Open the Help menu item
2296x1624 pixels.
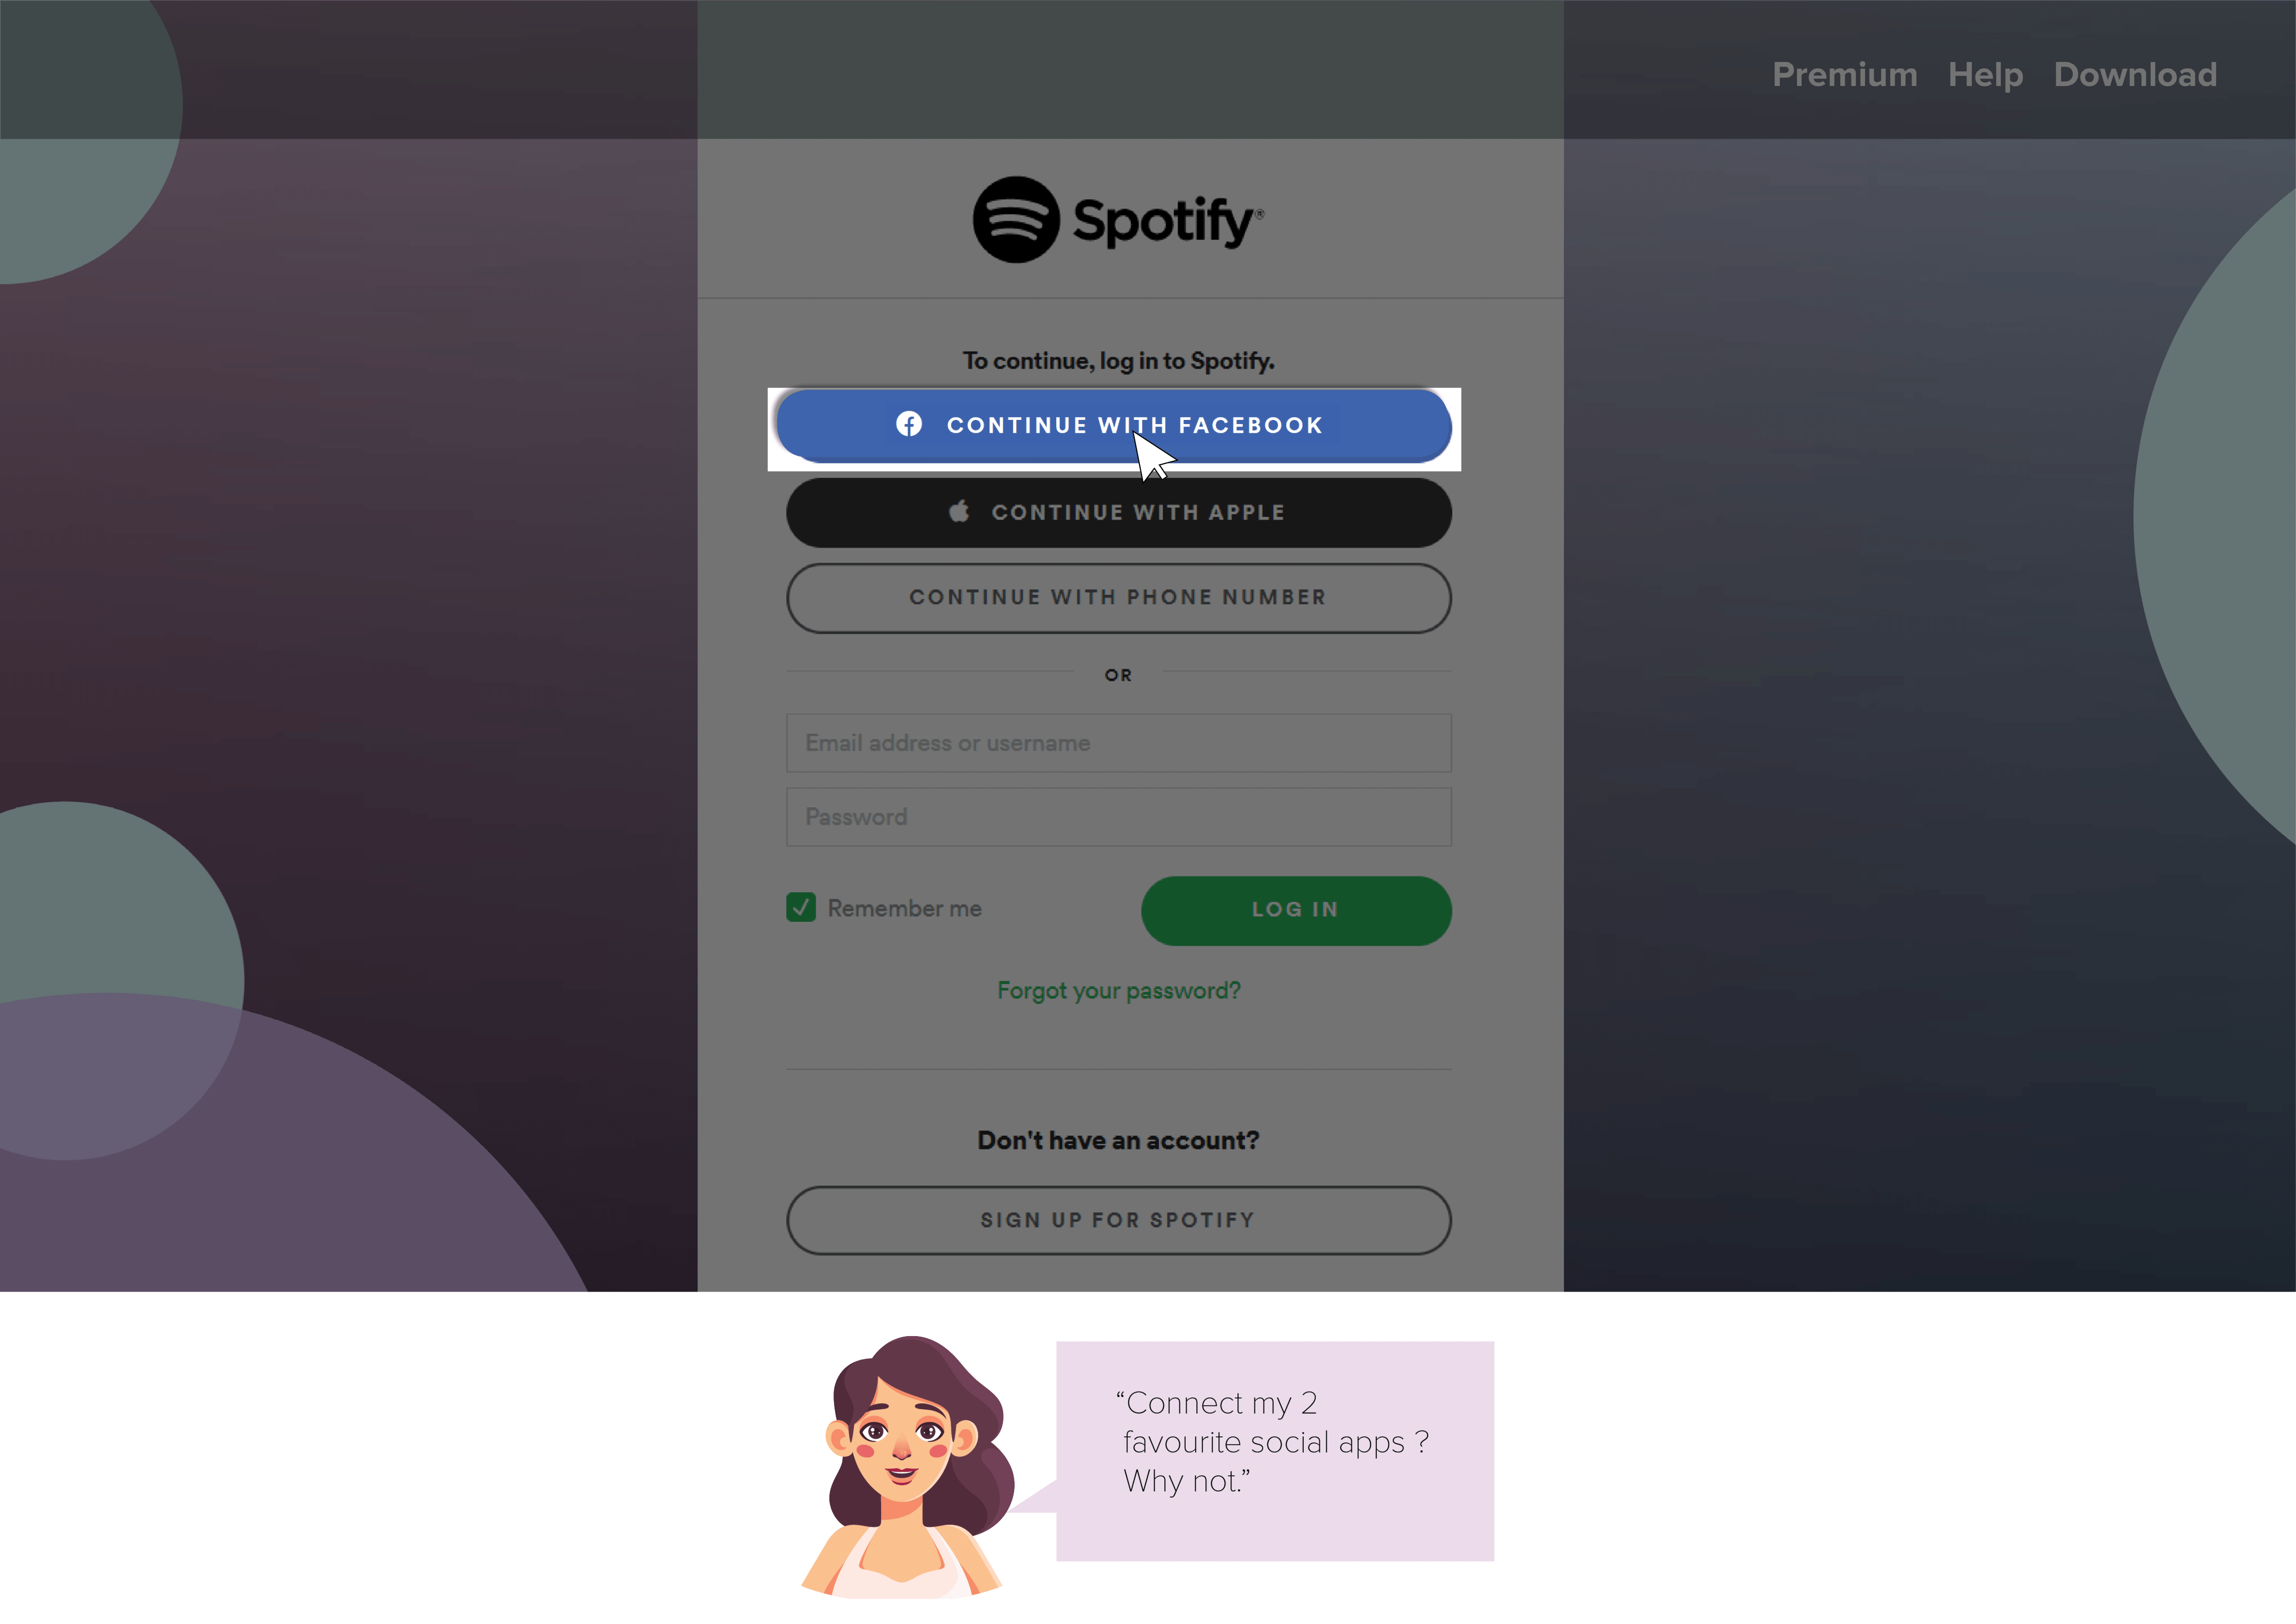pos(1985,75)
